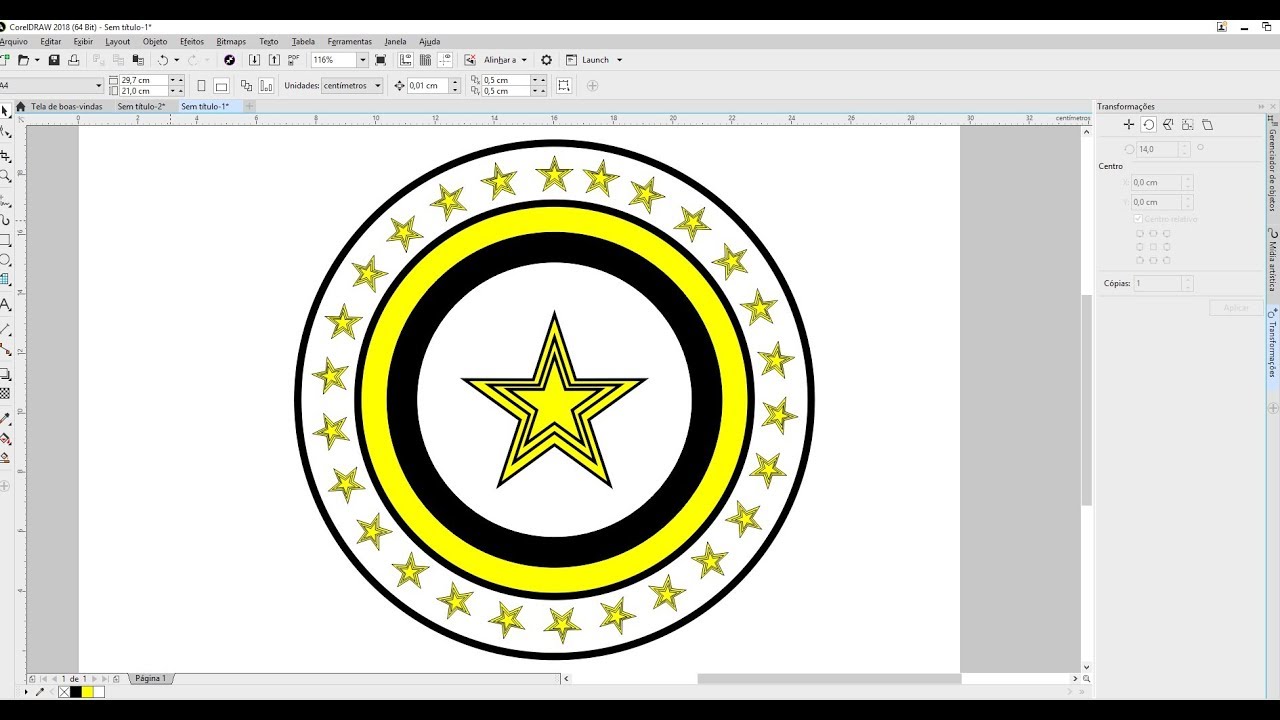
Task: Select the Drop Shadow tool
Action: coord(5,374)
